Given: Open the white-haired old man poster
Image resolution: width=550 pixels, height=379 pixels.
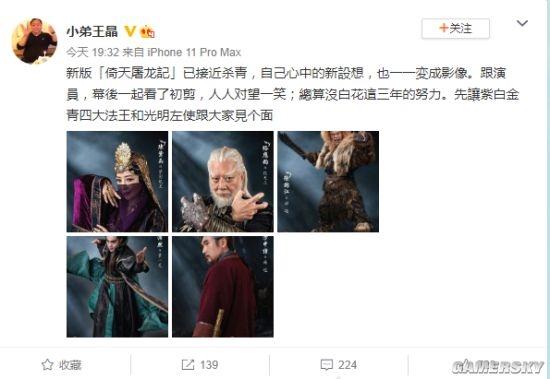Looking at the screenshot, I should pos(223,181).
